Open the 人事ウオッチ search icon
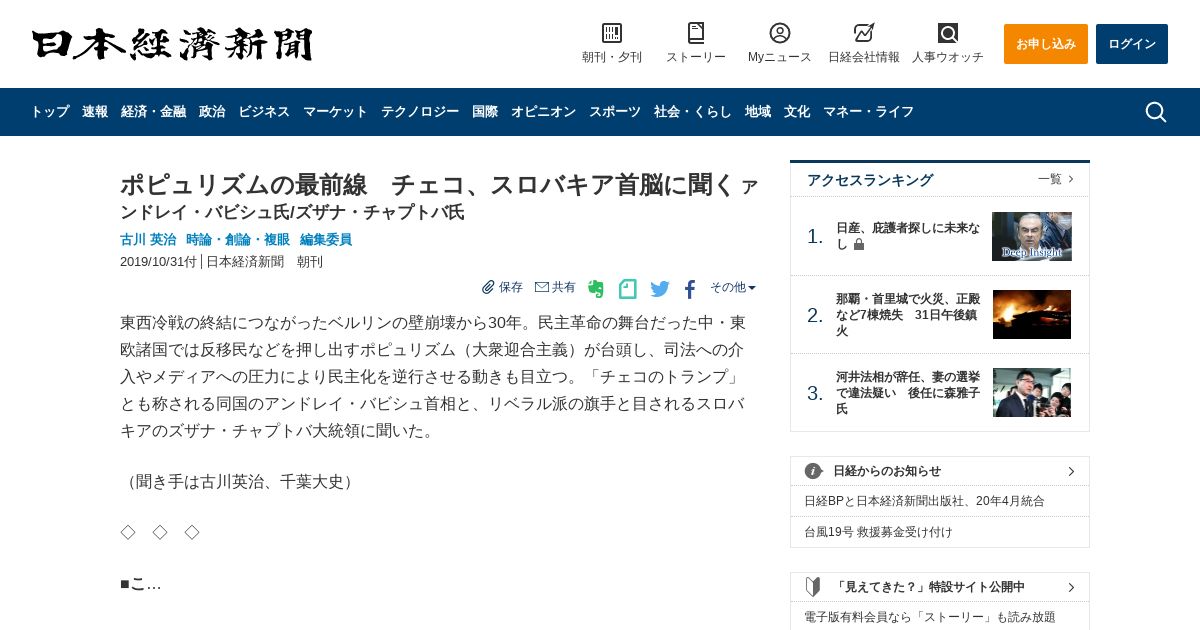Viewport: 1200px width, 630px height. [948, 33]
